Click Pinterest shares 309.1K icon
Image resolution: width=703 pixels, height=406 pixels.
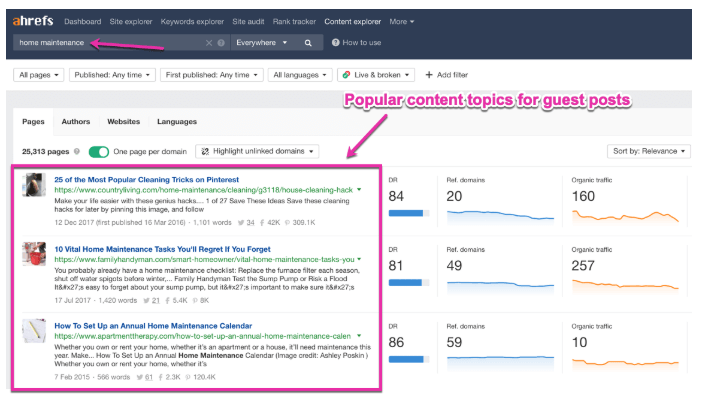click(x=287, y=223)
